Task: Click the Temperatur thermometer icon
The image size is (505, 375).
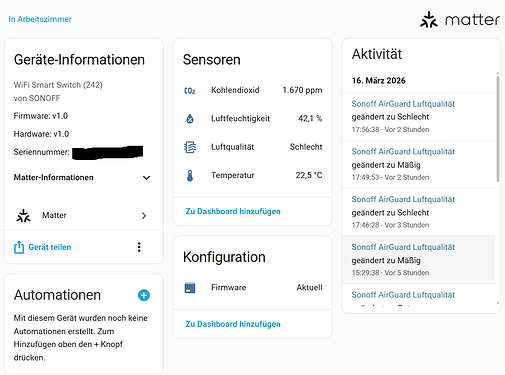Action: tap(190, 175)
